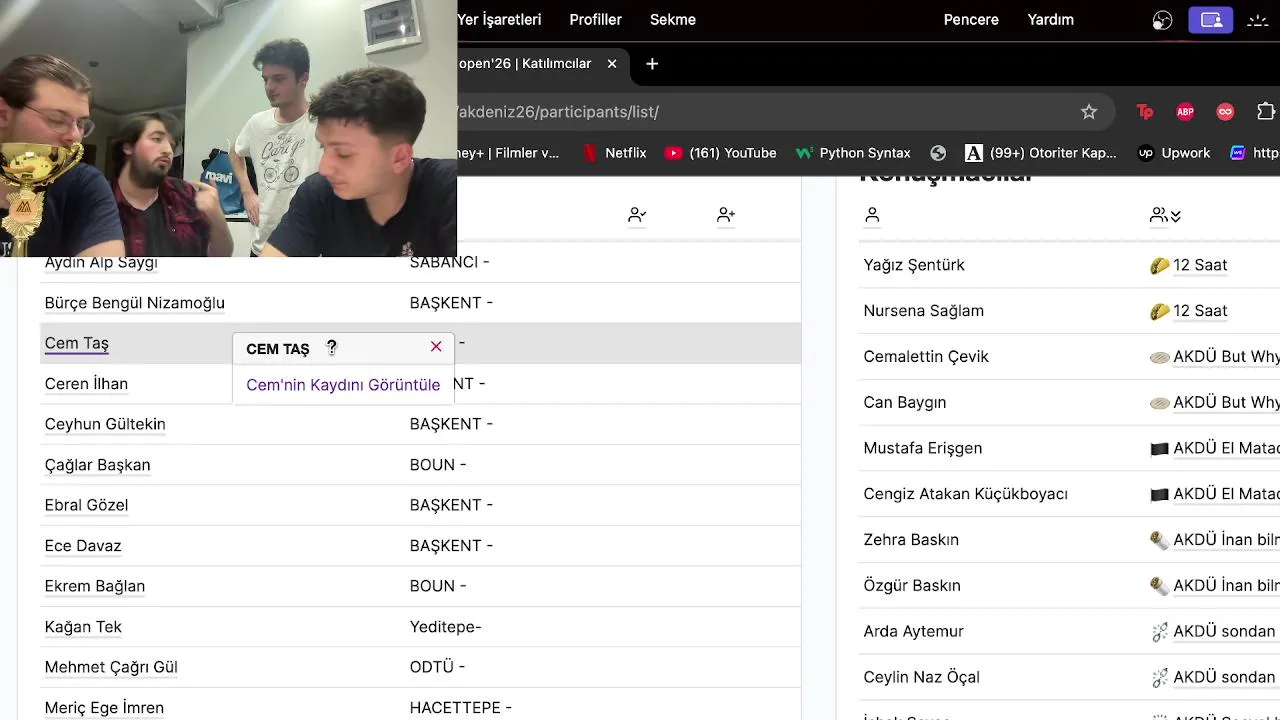The height and width of the screenshot is (720, 1280).
Task: Click participant Çağlar Başkan
Action: coord(97,465)
